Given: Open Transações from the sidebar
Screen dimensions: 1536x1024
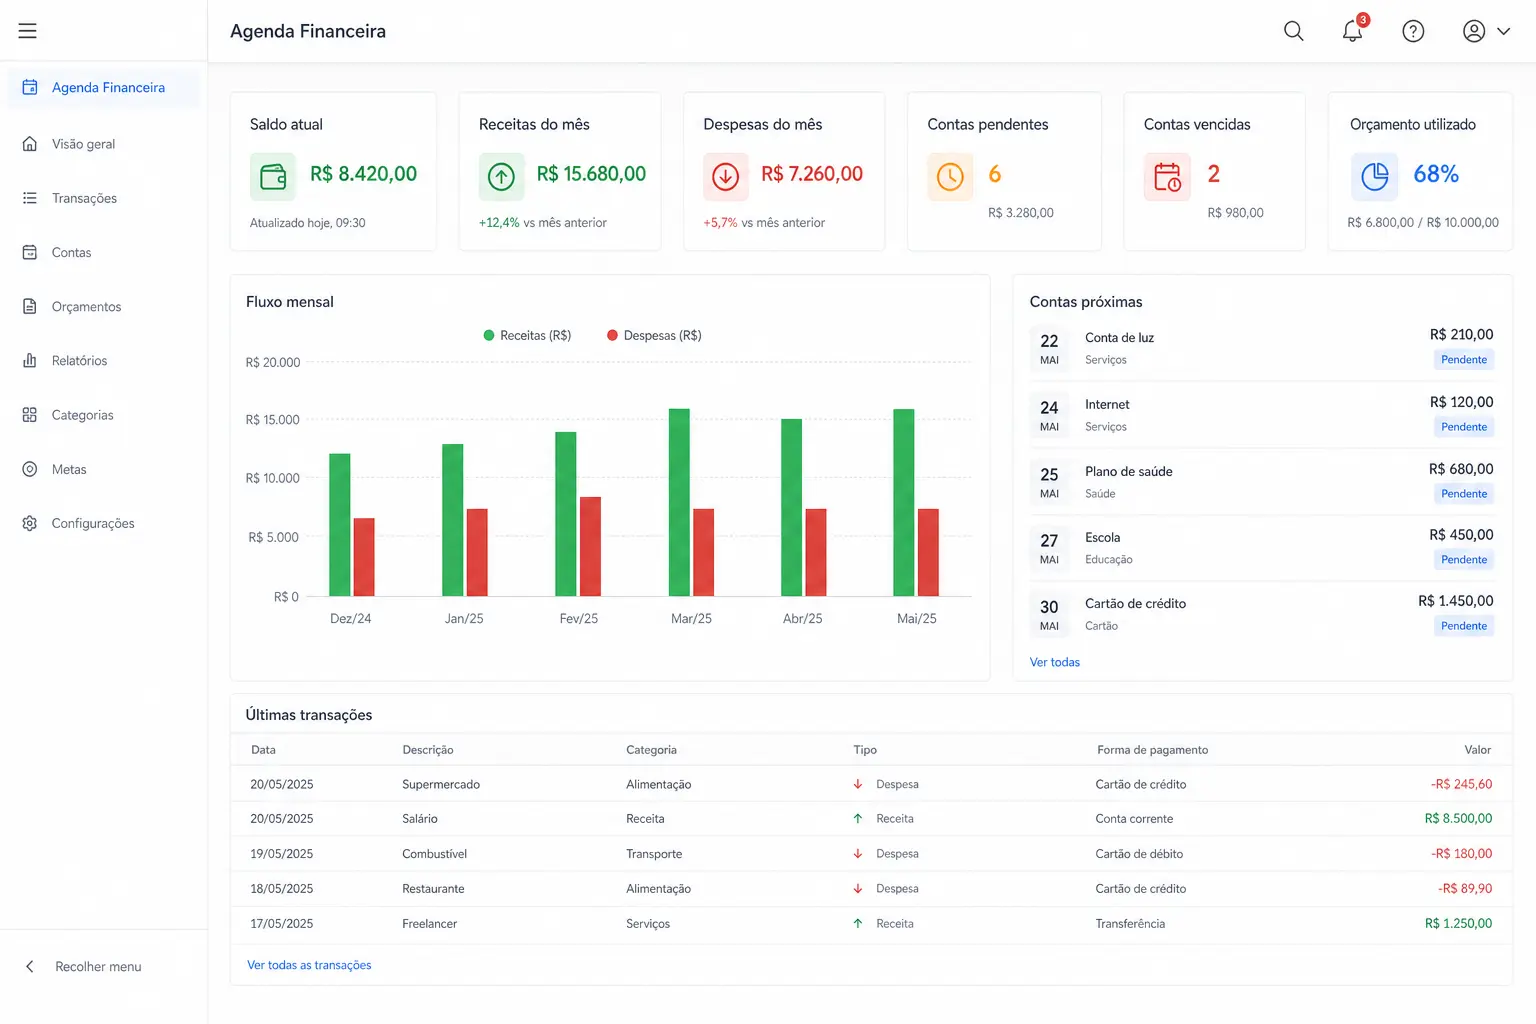Looking at the screenshot, I should click(104, 198).
